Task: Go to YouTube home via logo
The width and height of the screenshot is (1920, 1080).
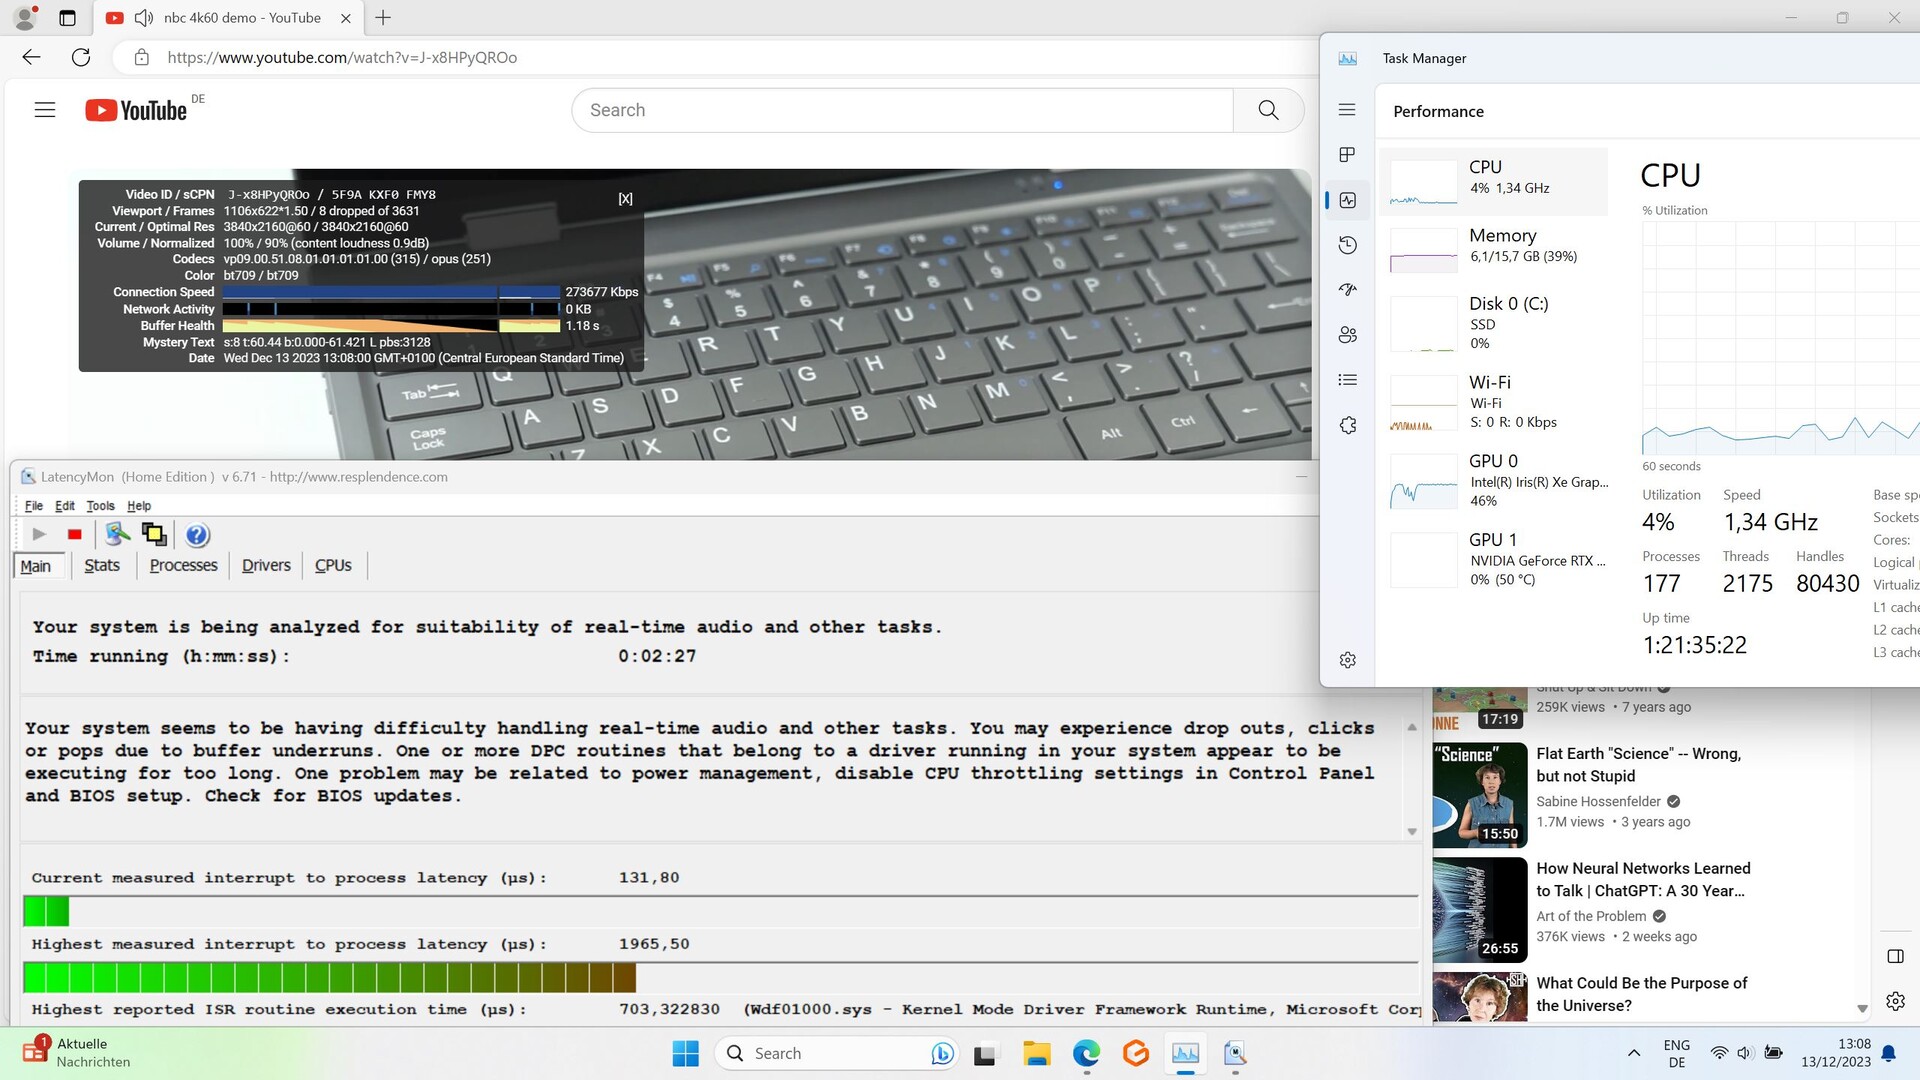Action: (x=136, y=110)
